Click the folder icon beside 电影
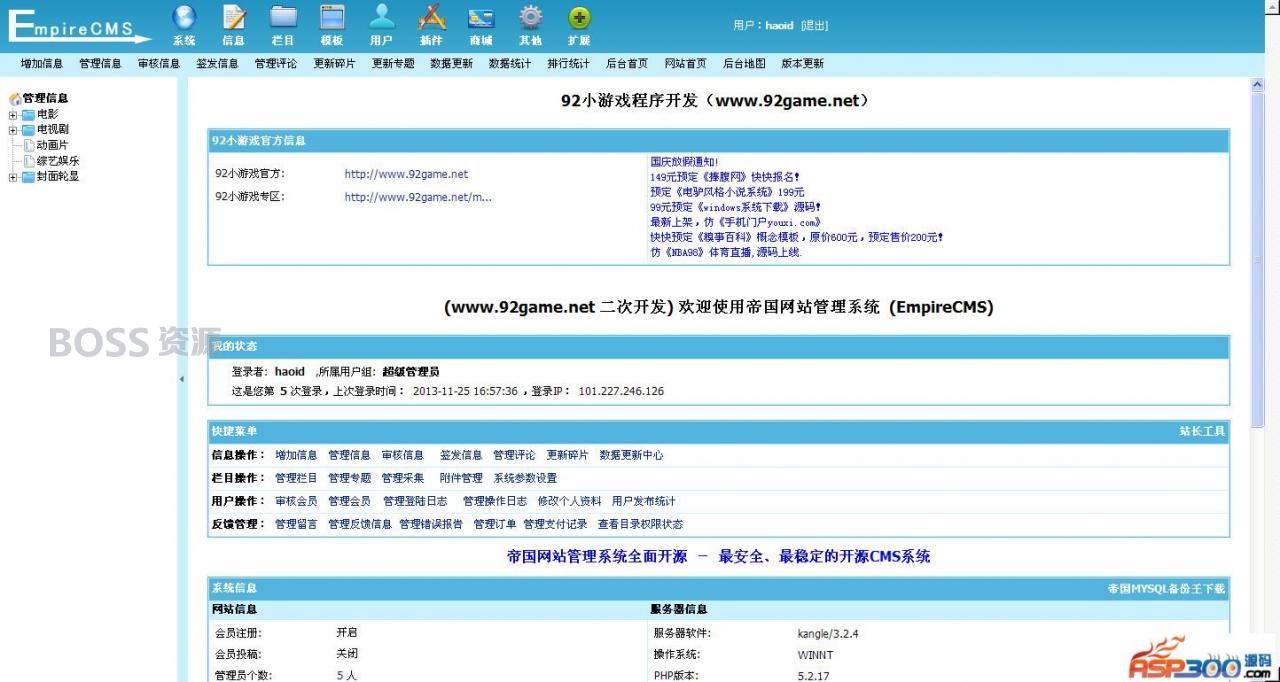This screenshot has height=682, width=1280. pos(28,114)
